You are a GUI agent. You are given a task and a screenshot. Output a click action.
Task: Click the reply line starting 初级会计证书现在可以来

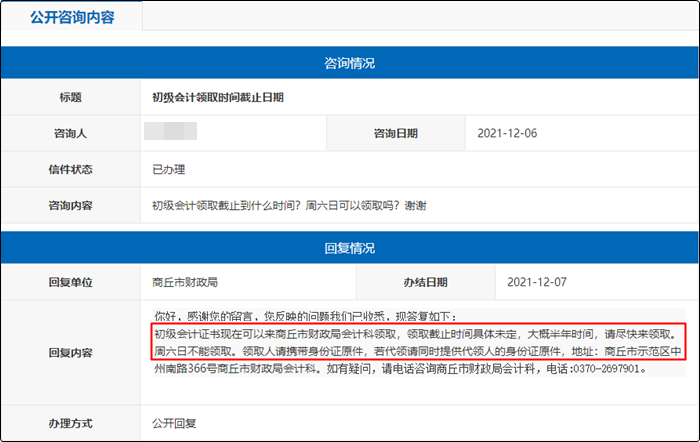point(416,334)
